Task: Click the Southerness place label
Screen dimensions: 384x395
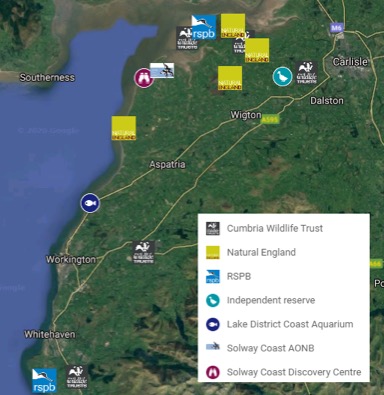Action: tap(47, 78)
